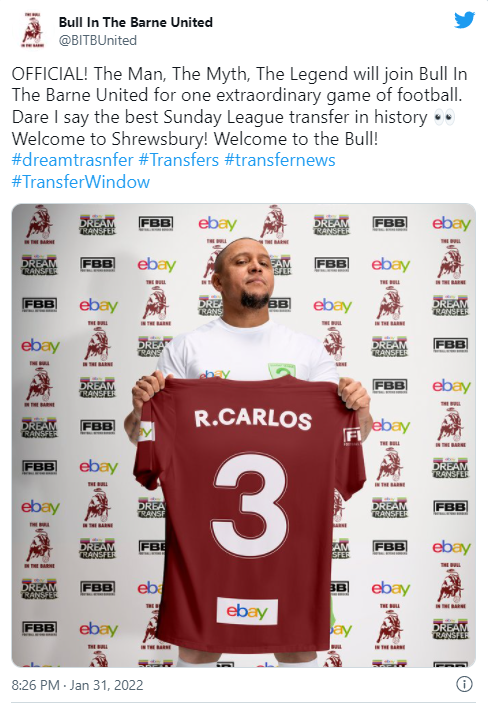Open Bull In The Barne United avatar
The width and height of the screenshot is (488, 707).
(33, 30)
